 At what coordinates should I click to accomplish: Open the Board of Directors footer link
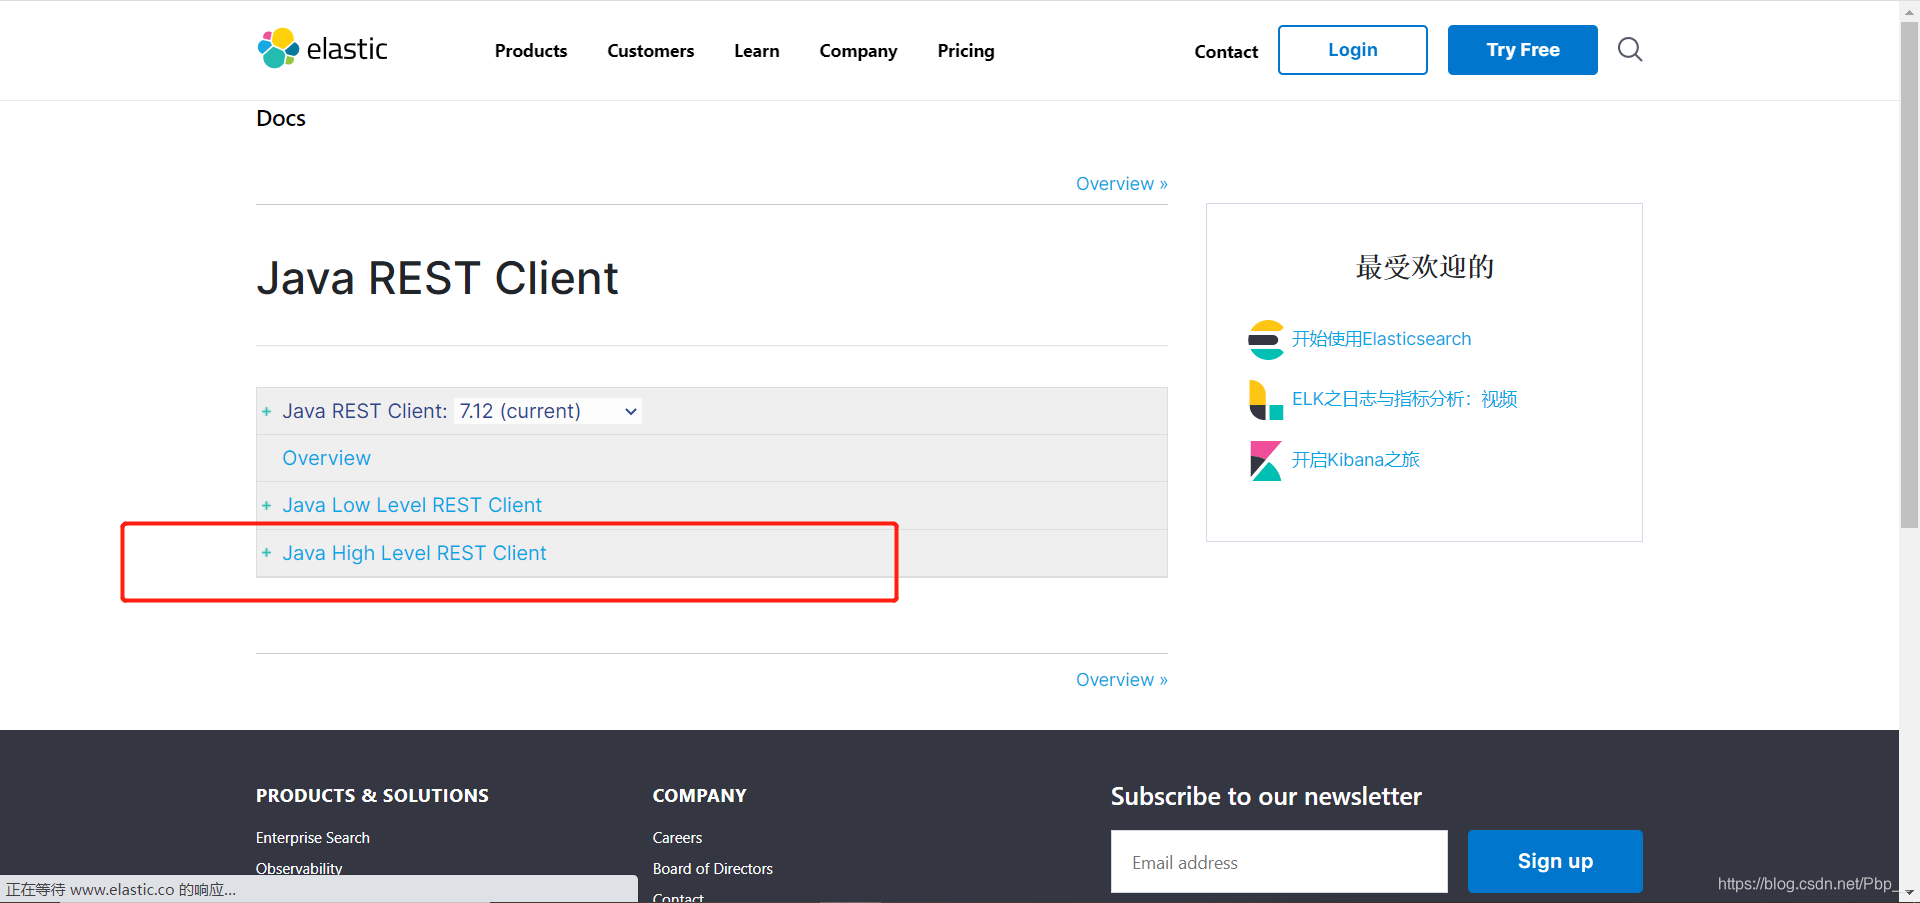[713, 869]
